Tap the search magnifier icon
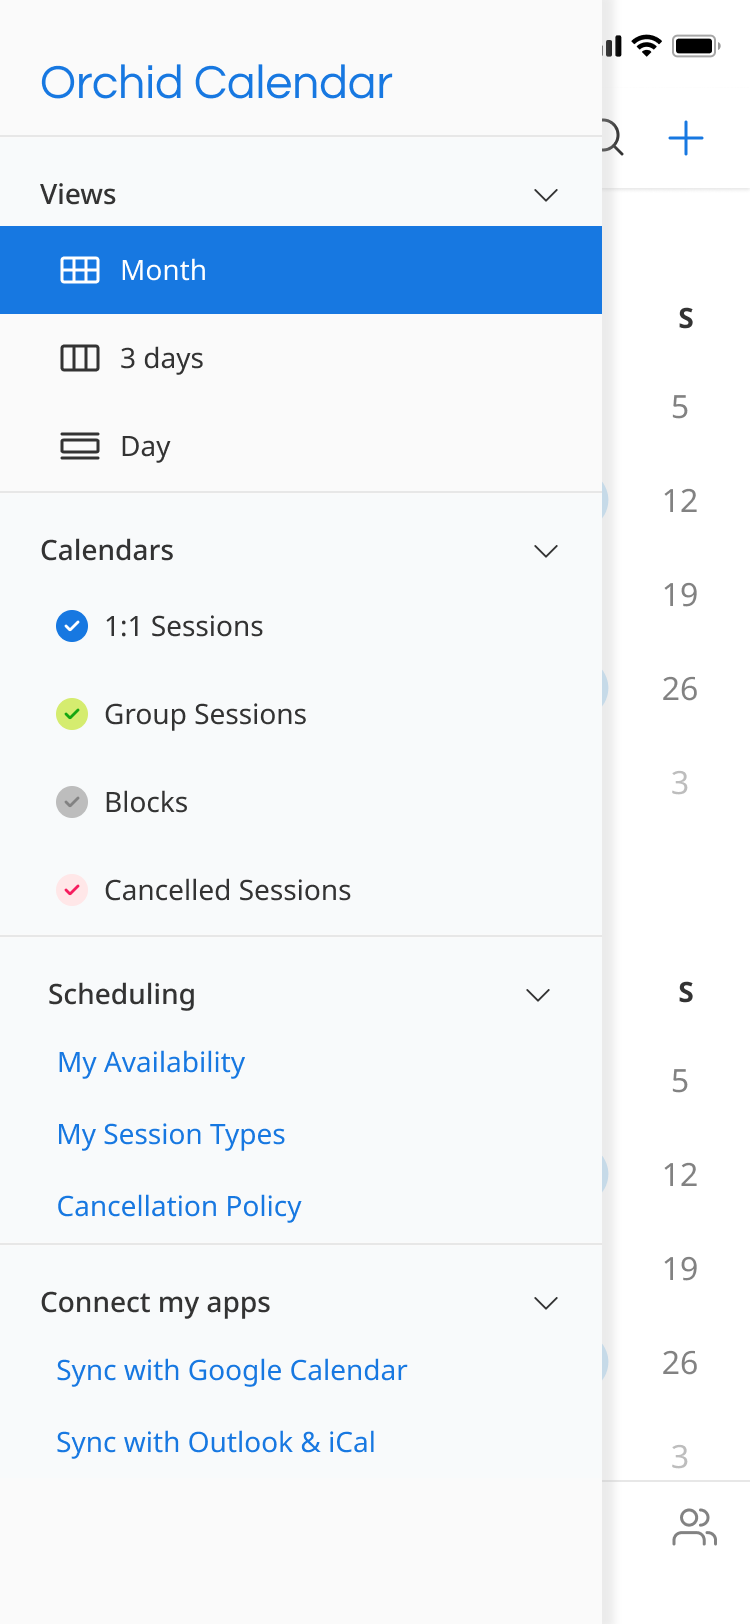 click(x=612, y=138)
